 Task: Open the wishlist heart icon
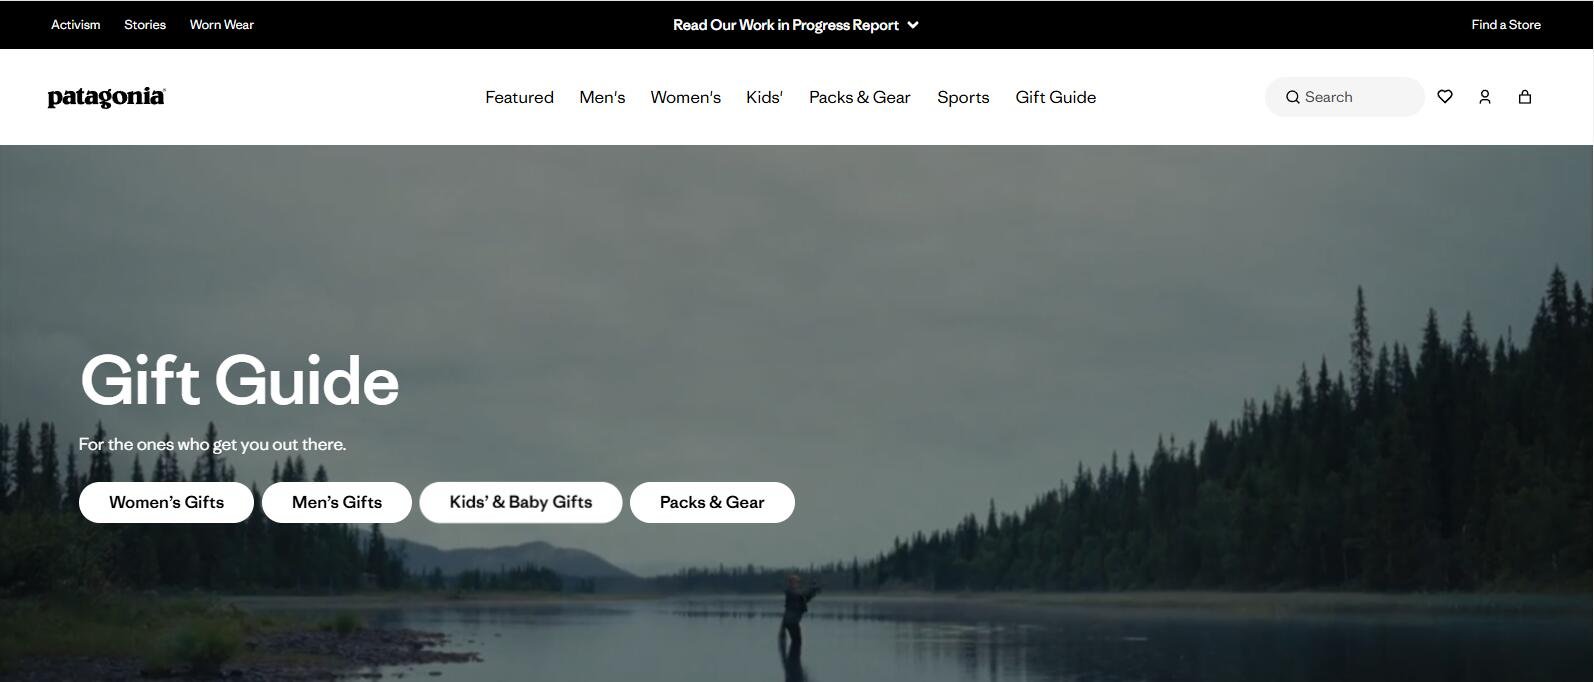point(1444,97)
